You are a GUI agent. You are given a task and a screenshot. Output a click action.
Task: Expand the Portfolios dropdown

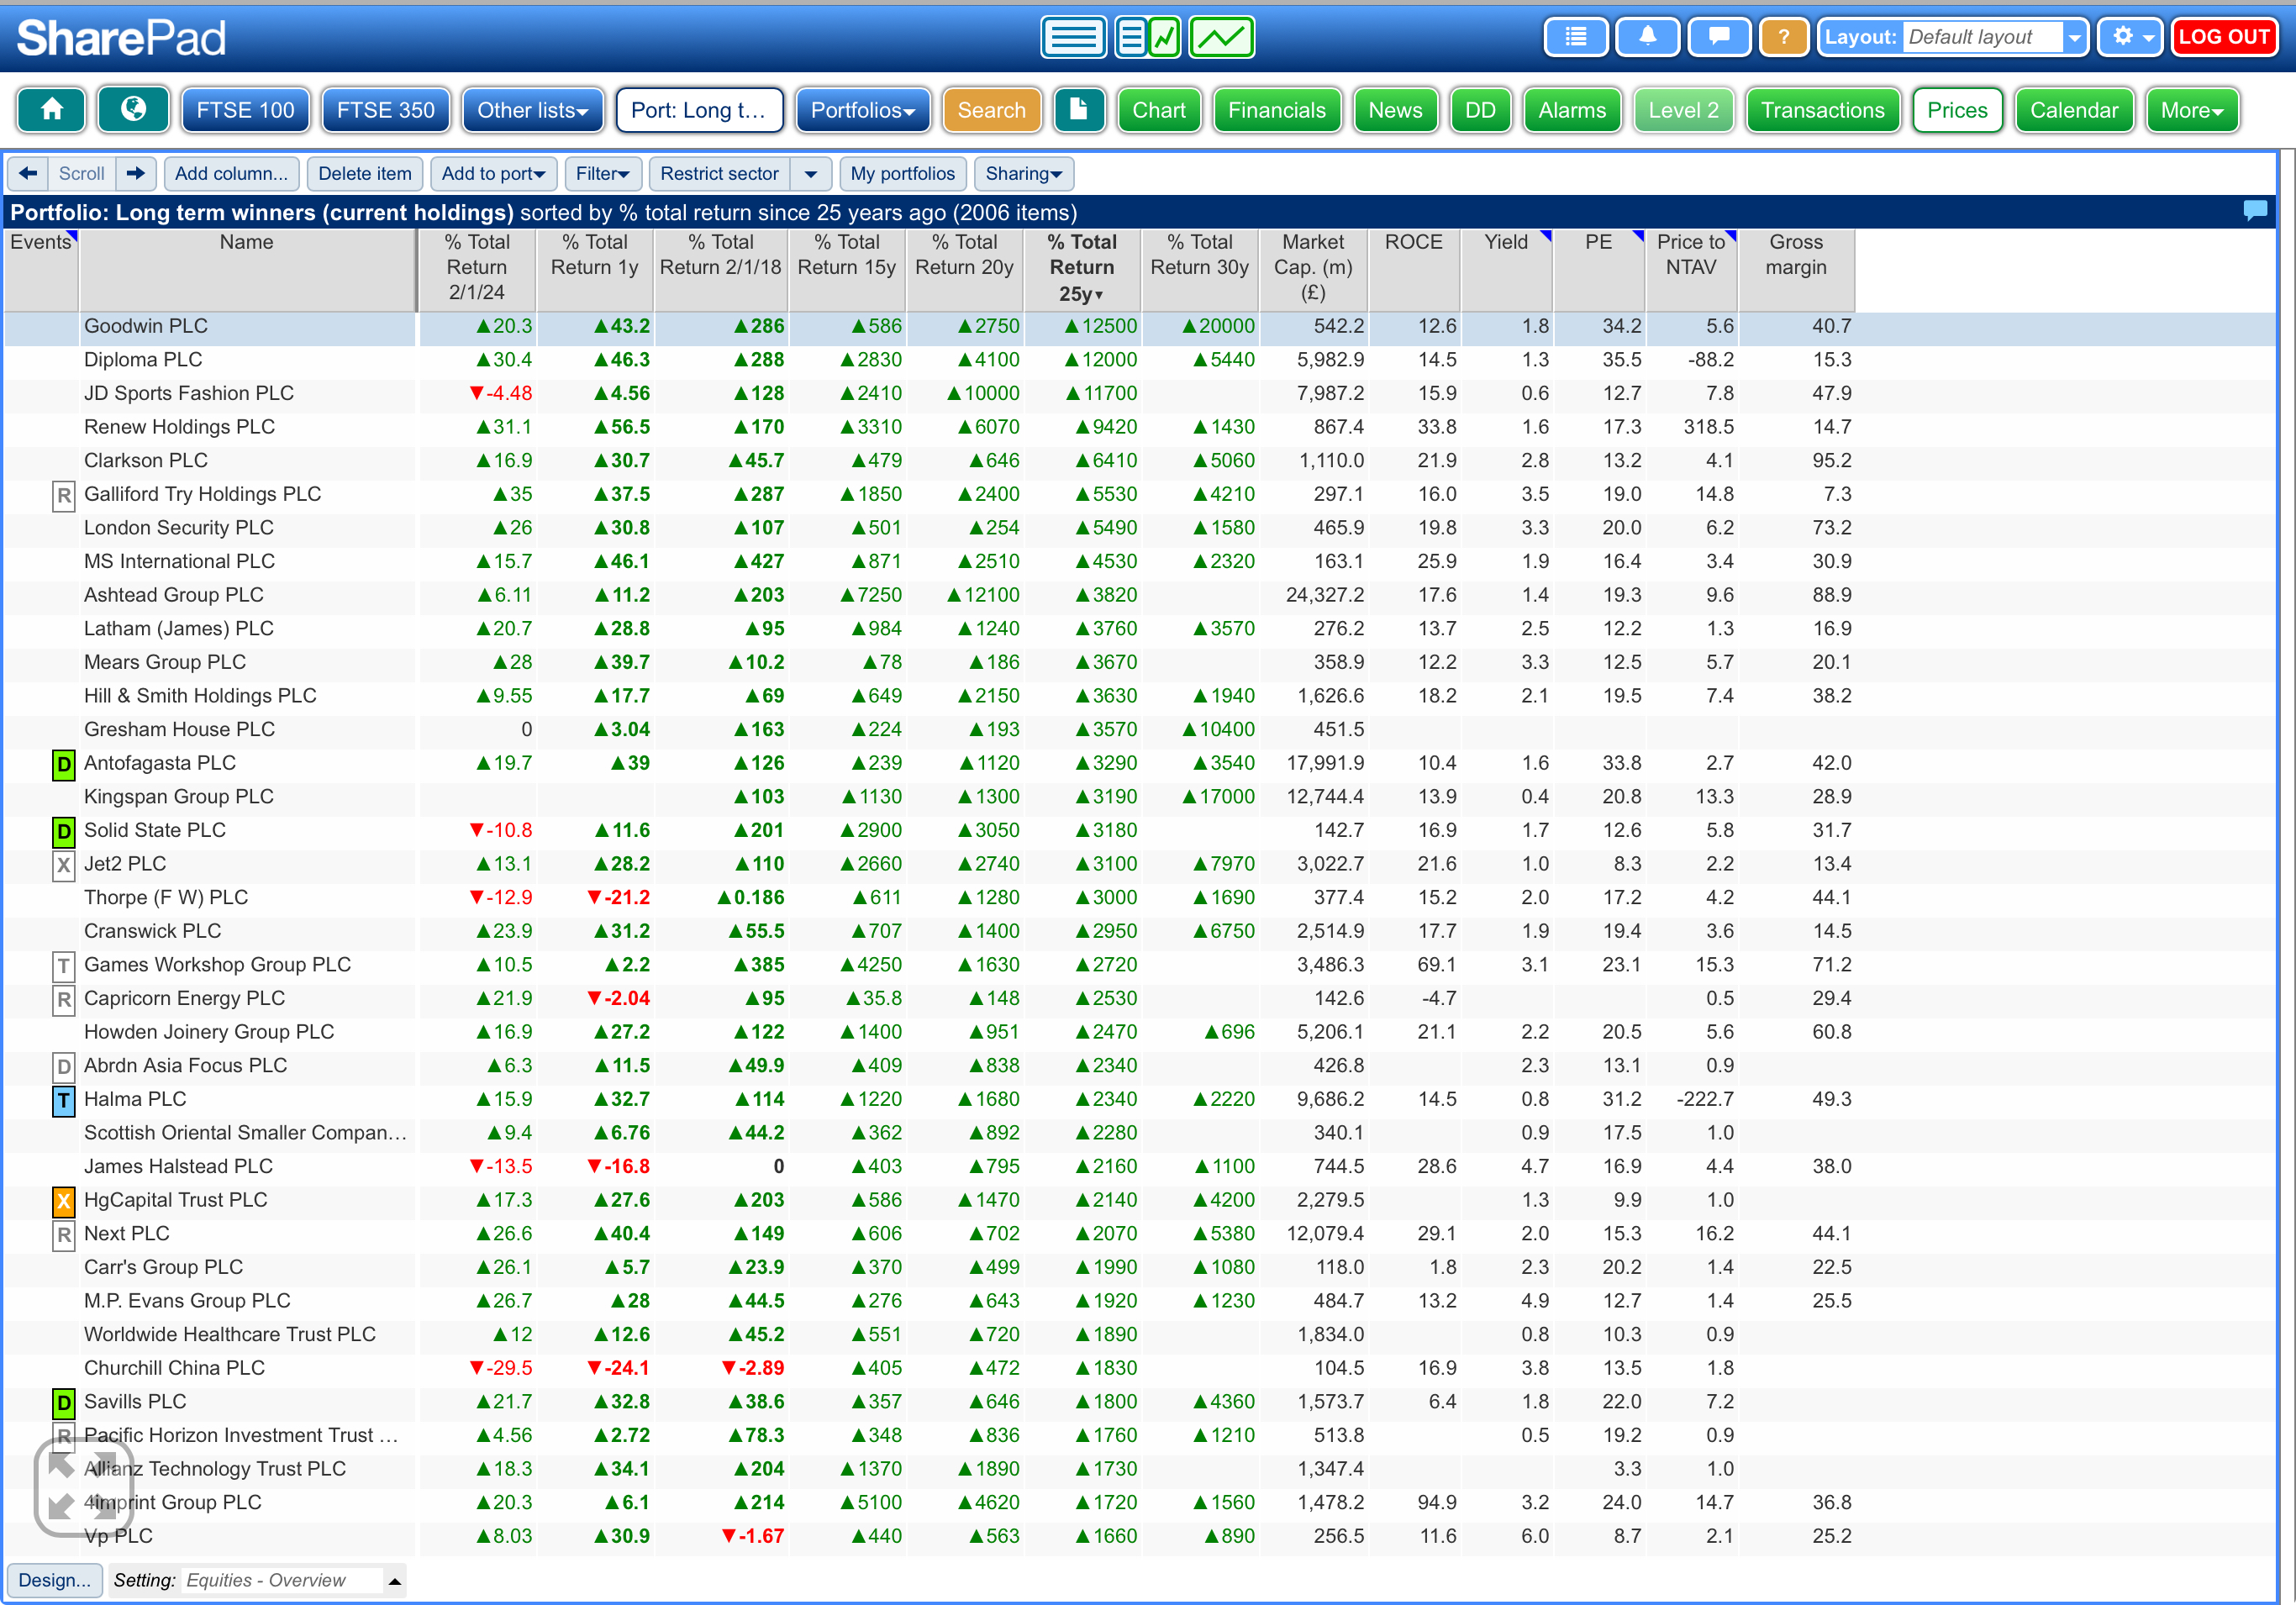(x=862, y=110)
